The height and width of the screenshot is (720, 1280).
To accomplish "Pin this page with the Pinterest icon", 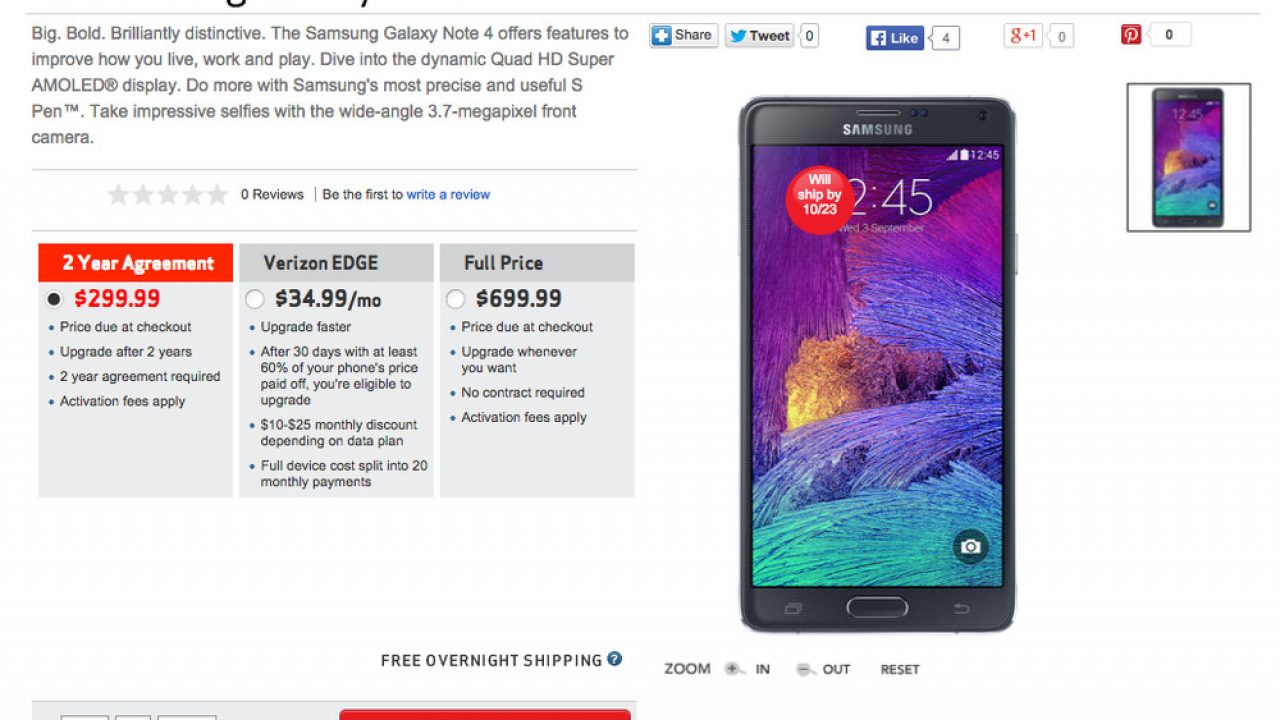I will [x=1131, y=35].
